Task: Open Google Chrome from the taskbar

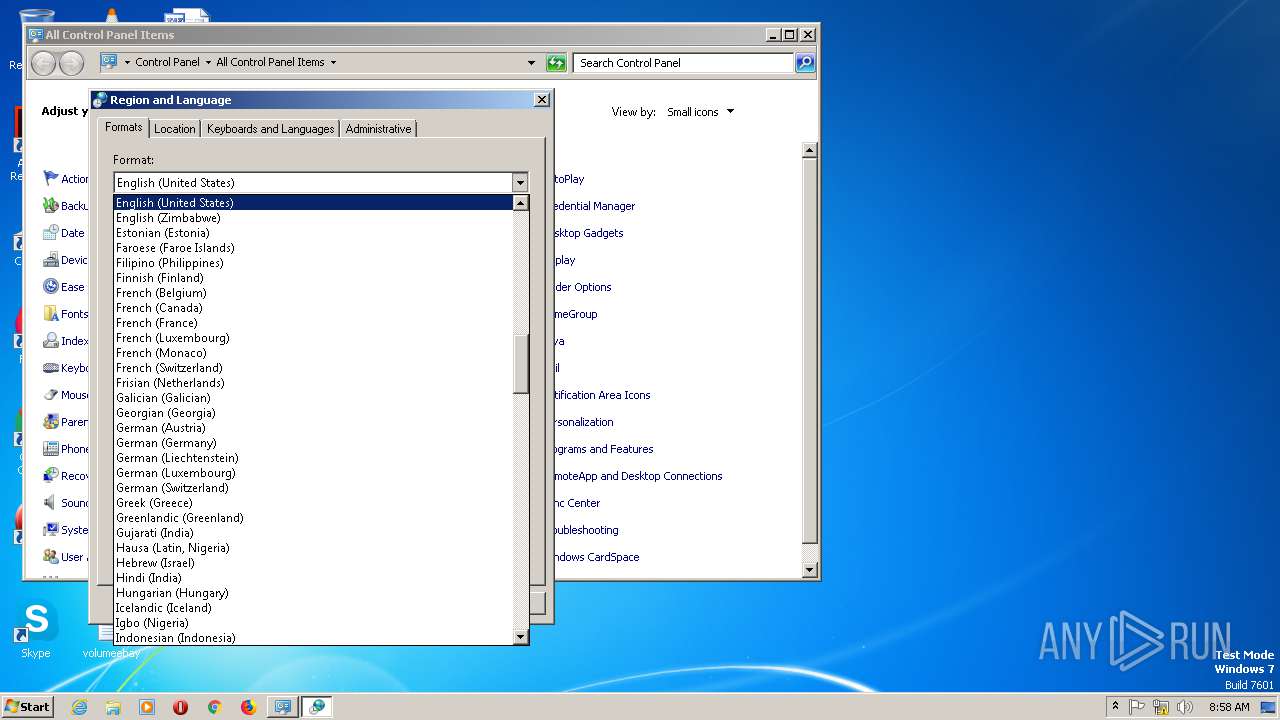Action: click(214, 707)
